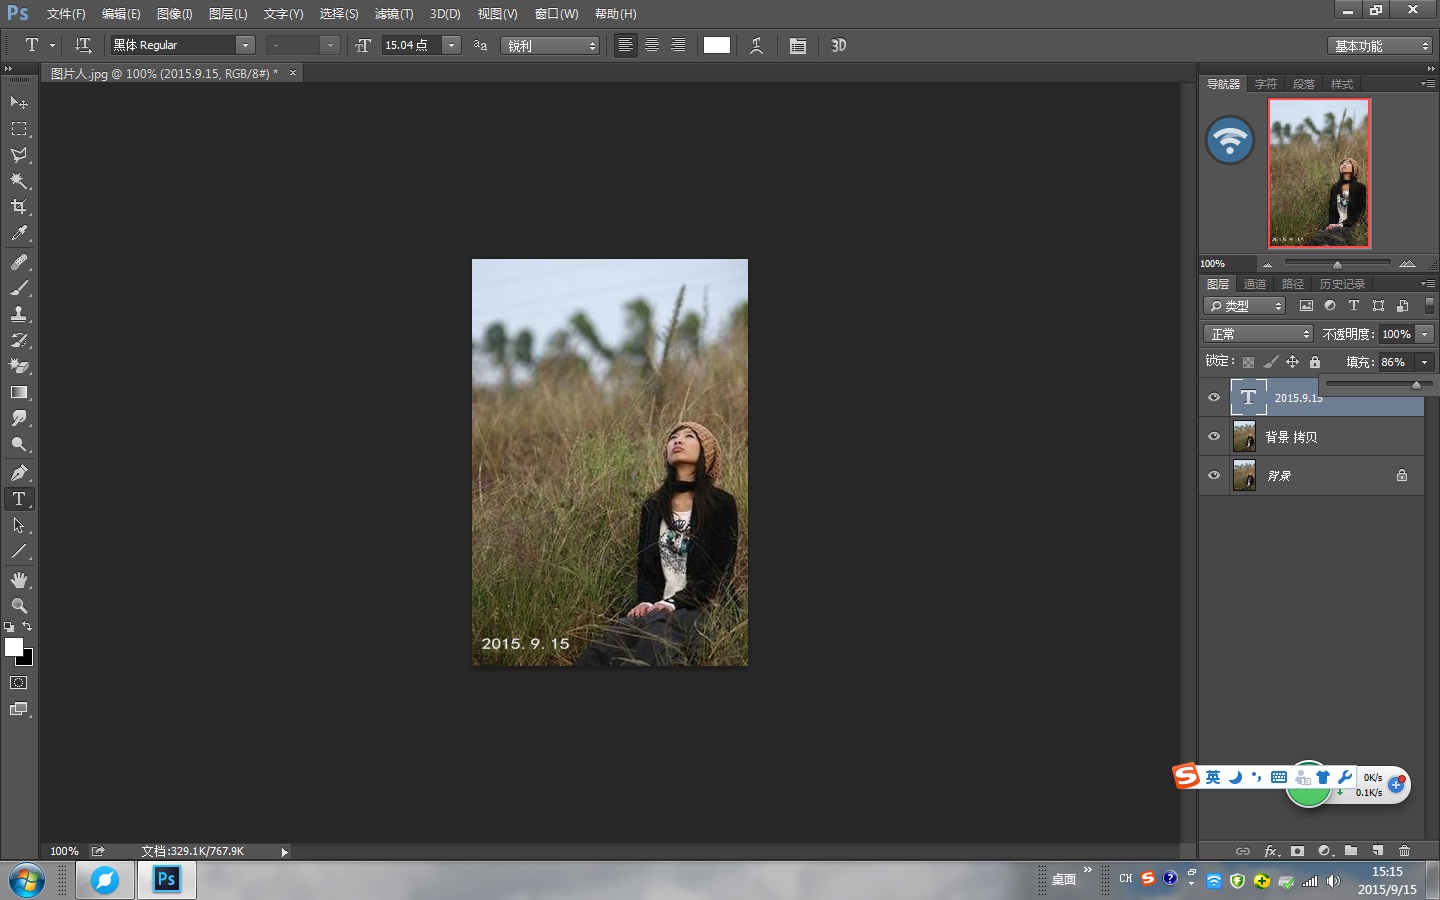The height and width of the screenshot is (900, 1440).
Task: Hide the 背景 拷贝 layer
Action: point(1214,436)
